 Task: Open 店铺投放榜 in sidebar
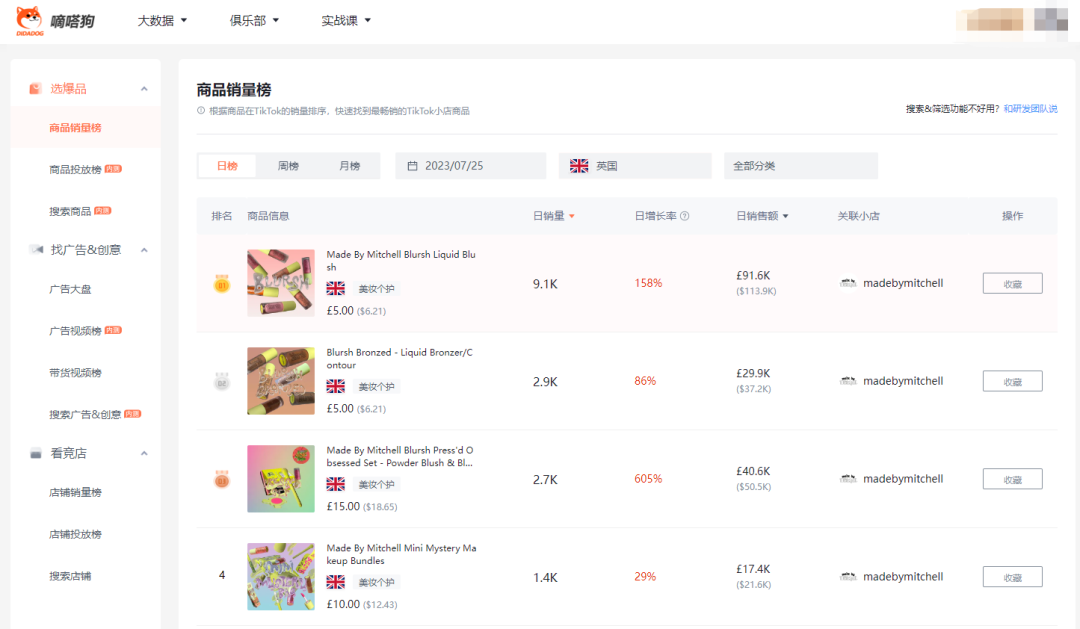75,534
